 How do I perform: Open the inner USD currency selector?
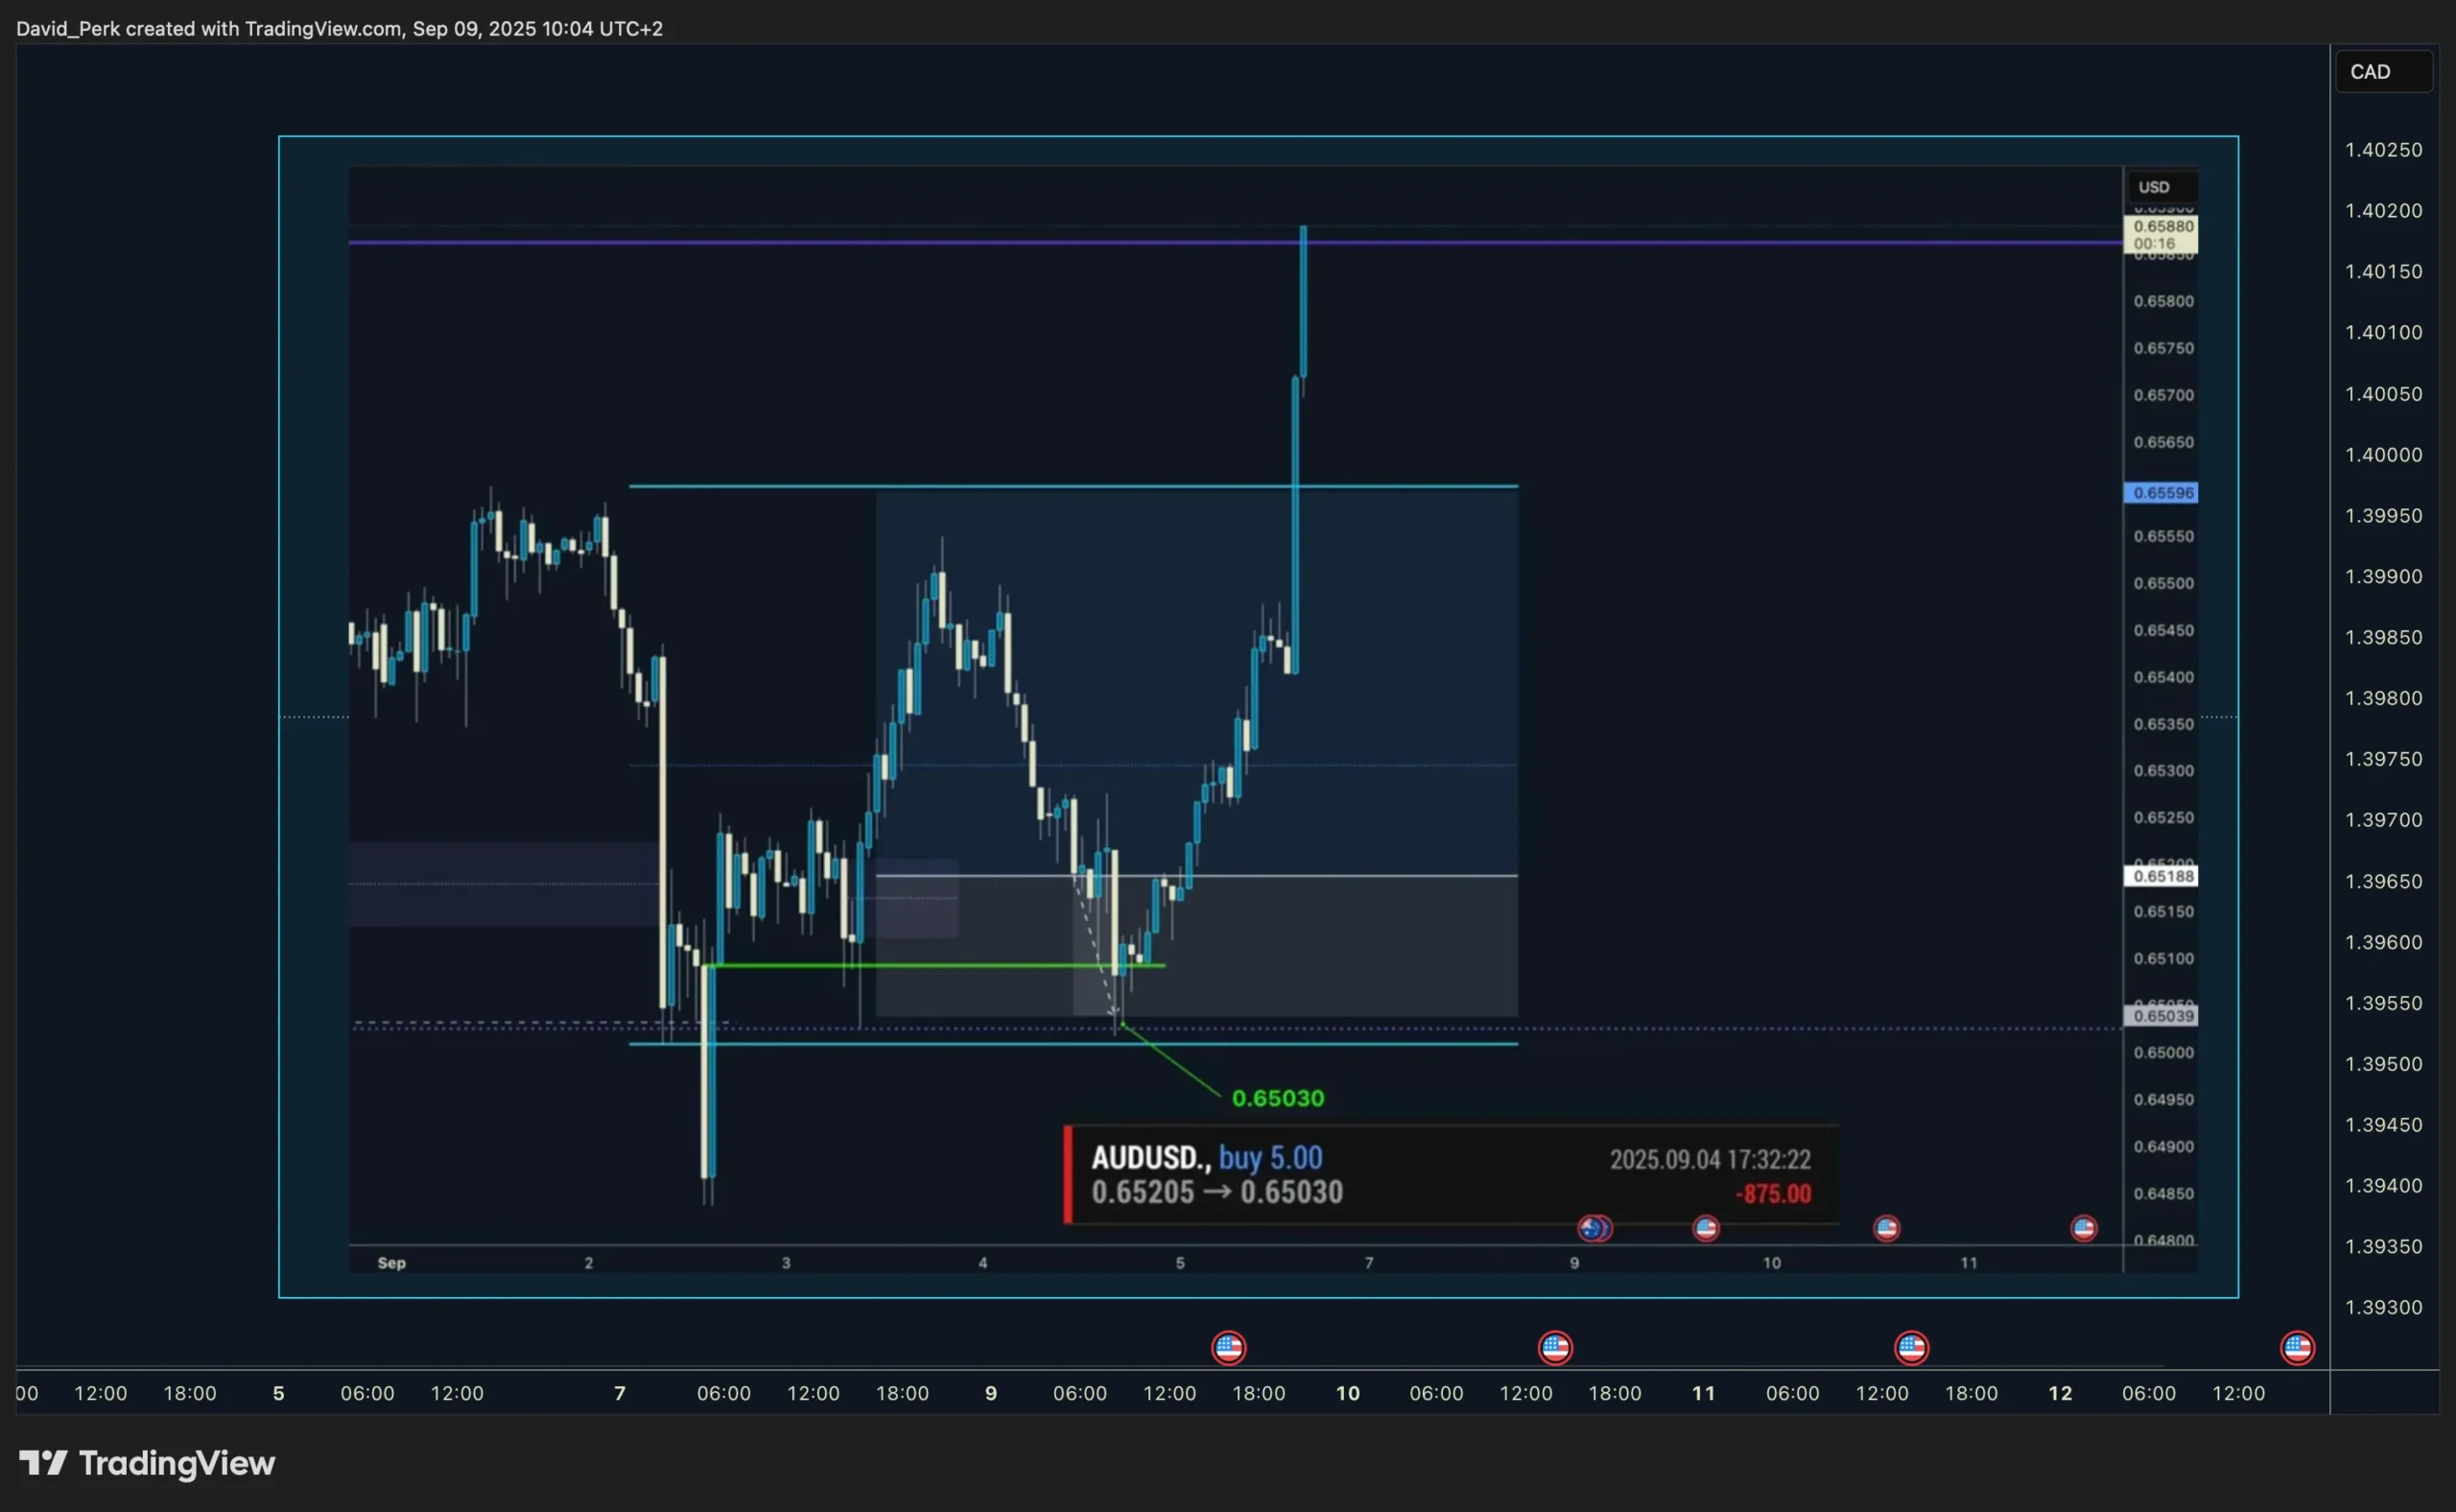coord(2158,187)
